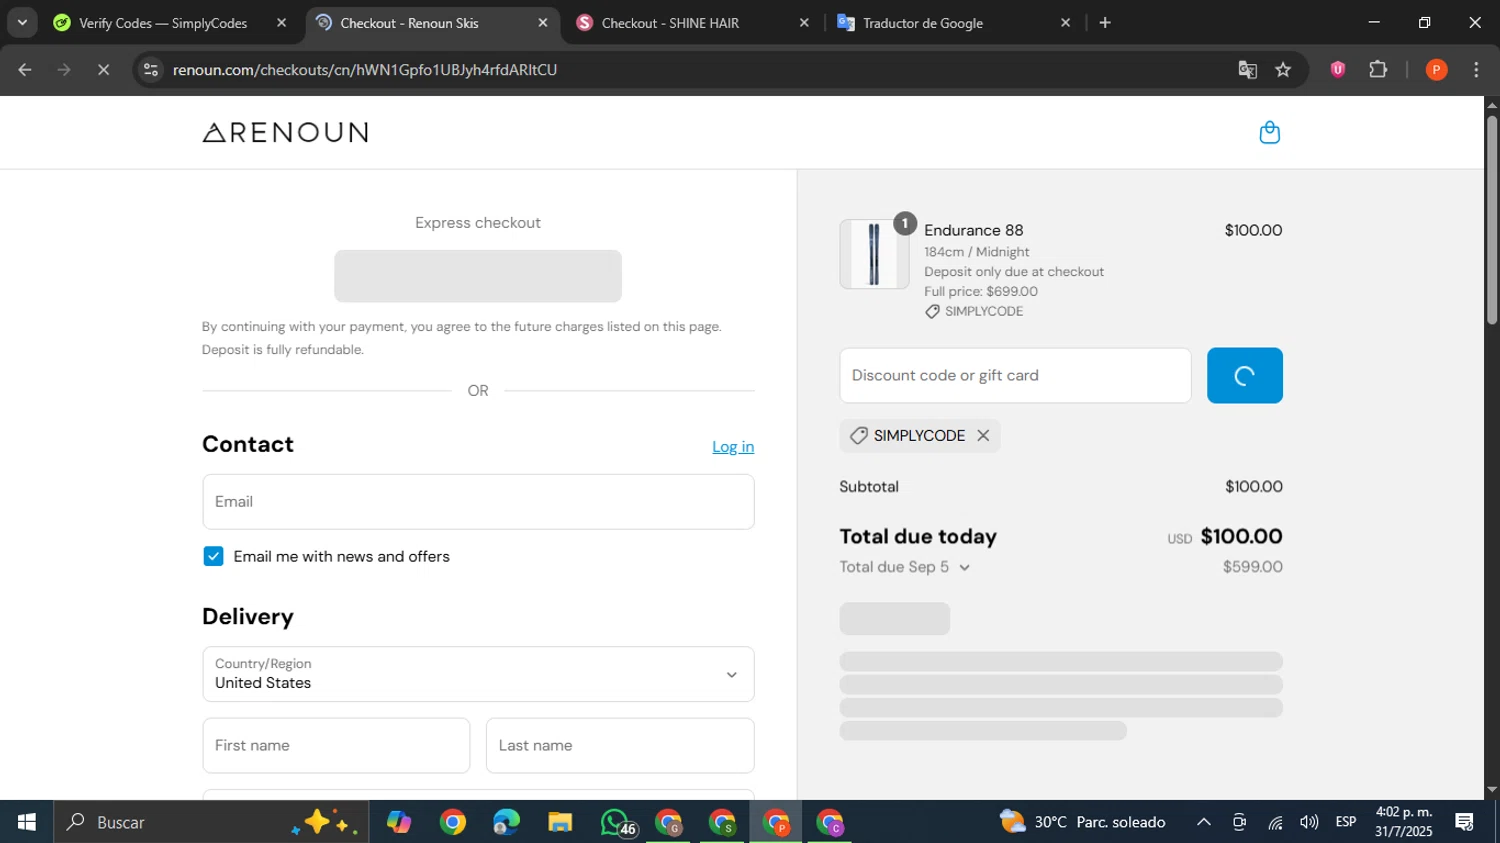Click the Endurance 88 product name
This screenshot has height=843, width=1500.
click(x=974, y=230)
